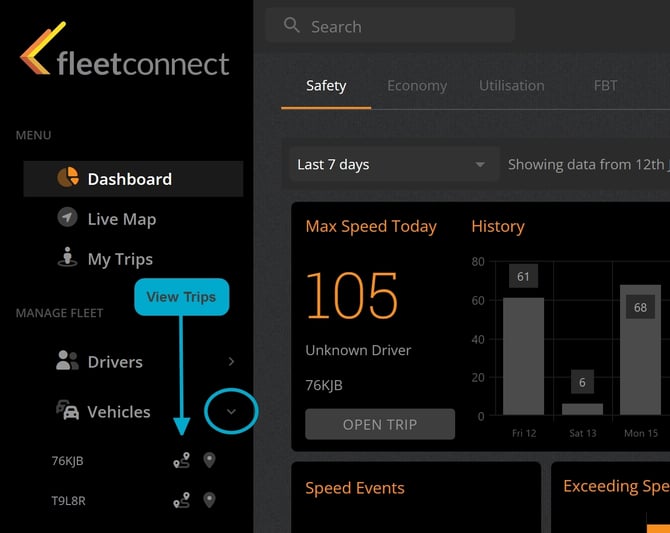The image size is (670, 533).
Task: Switch to the Utilisation tab
Action: [x=511, y=86]
